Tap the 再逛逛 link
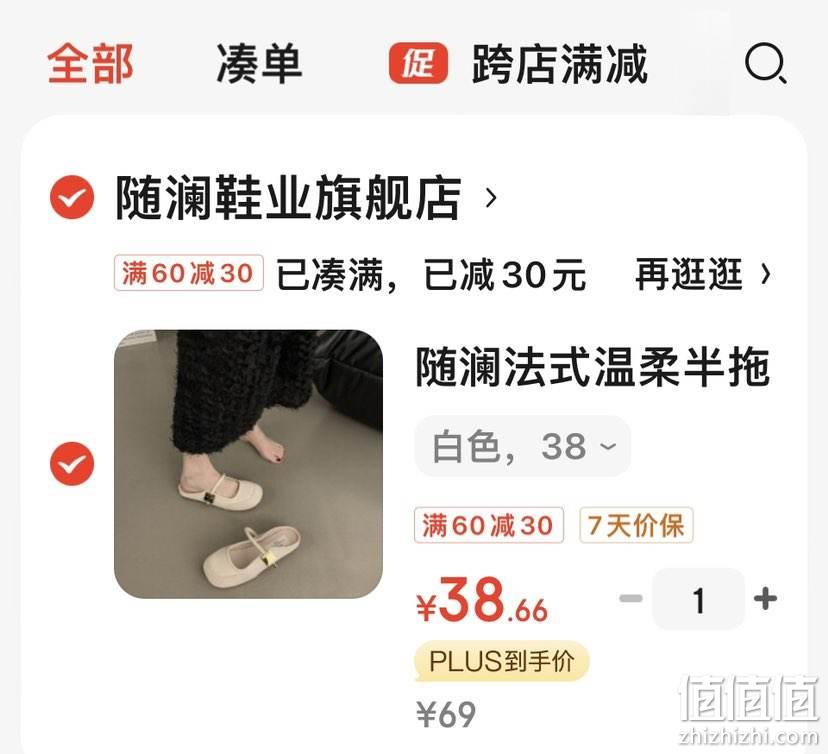 tap(688, 274)
